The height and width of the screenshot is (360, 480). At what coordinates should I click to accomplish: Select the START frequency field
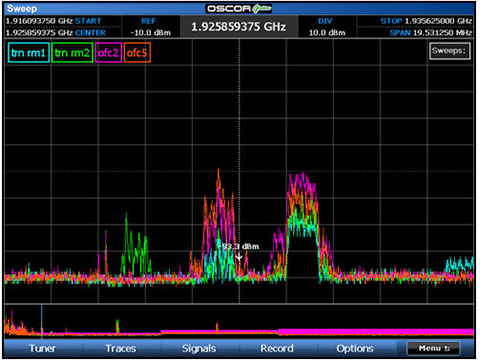(x=53, y=21)
